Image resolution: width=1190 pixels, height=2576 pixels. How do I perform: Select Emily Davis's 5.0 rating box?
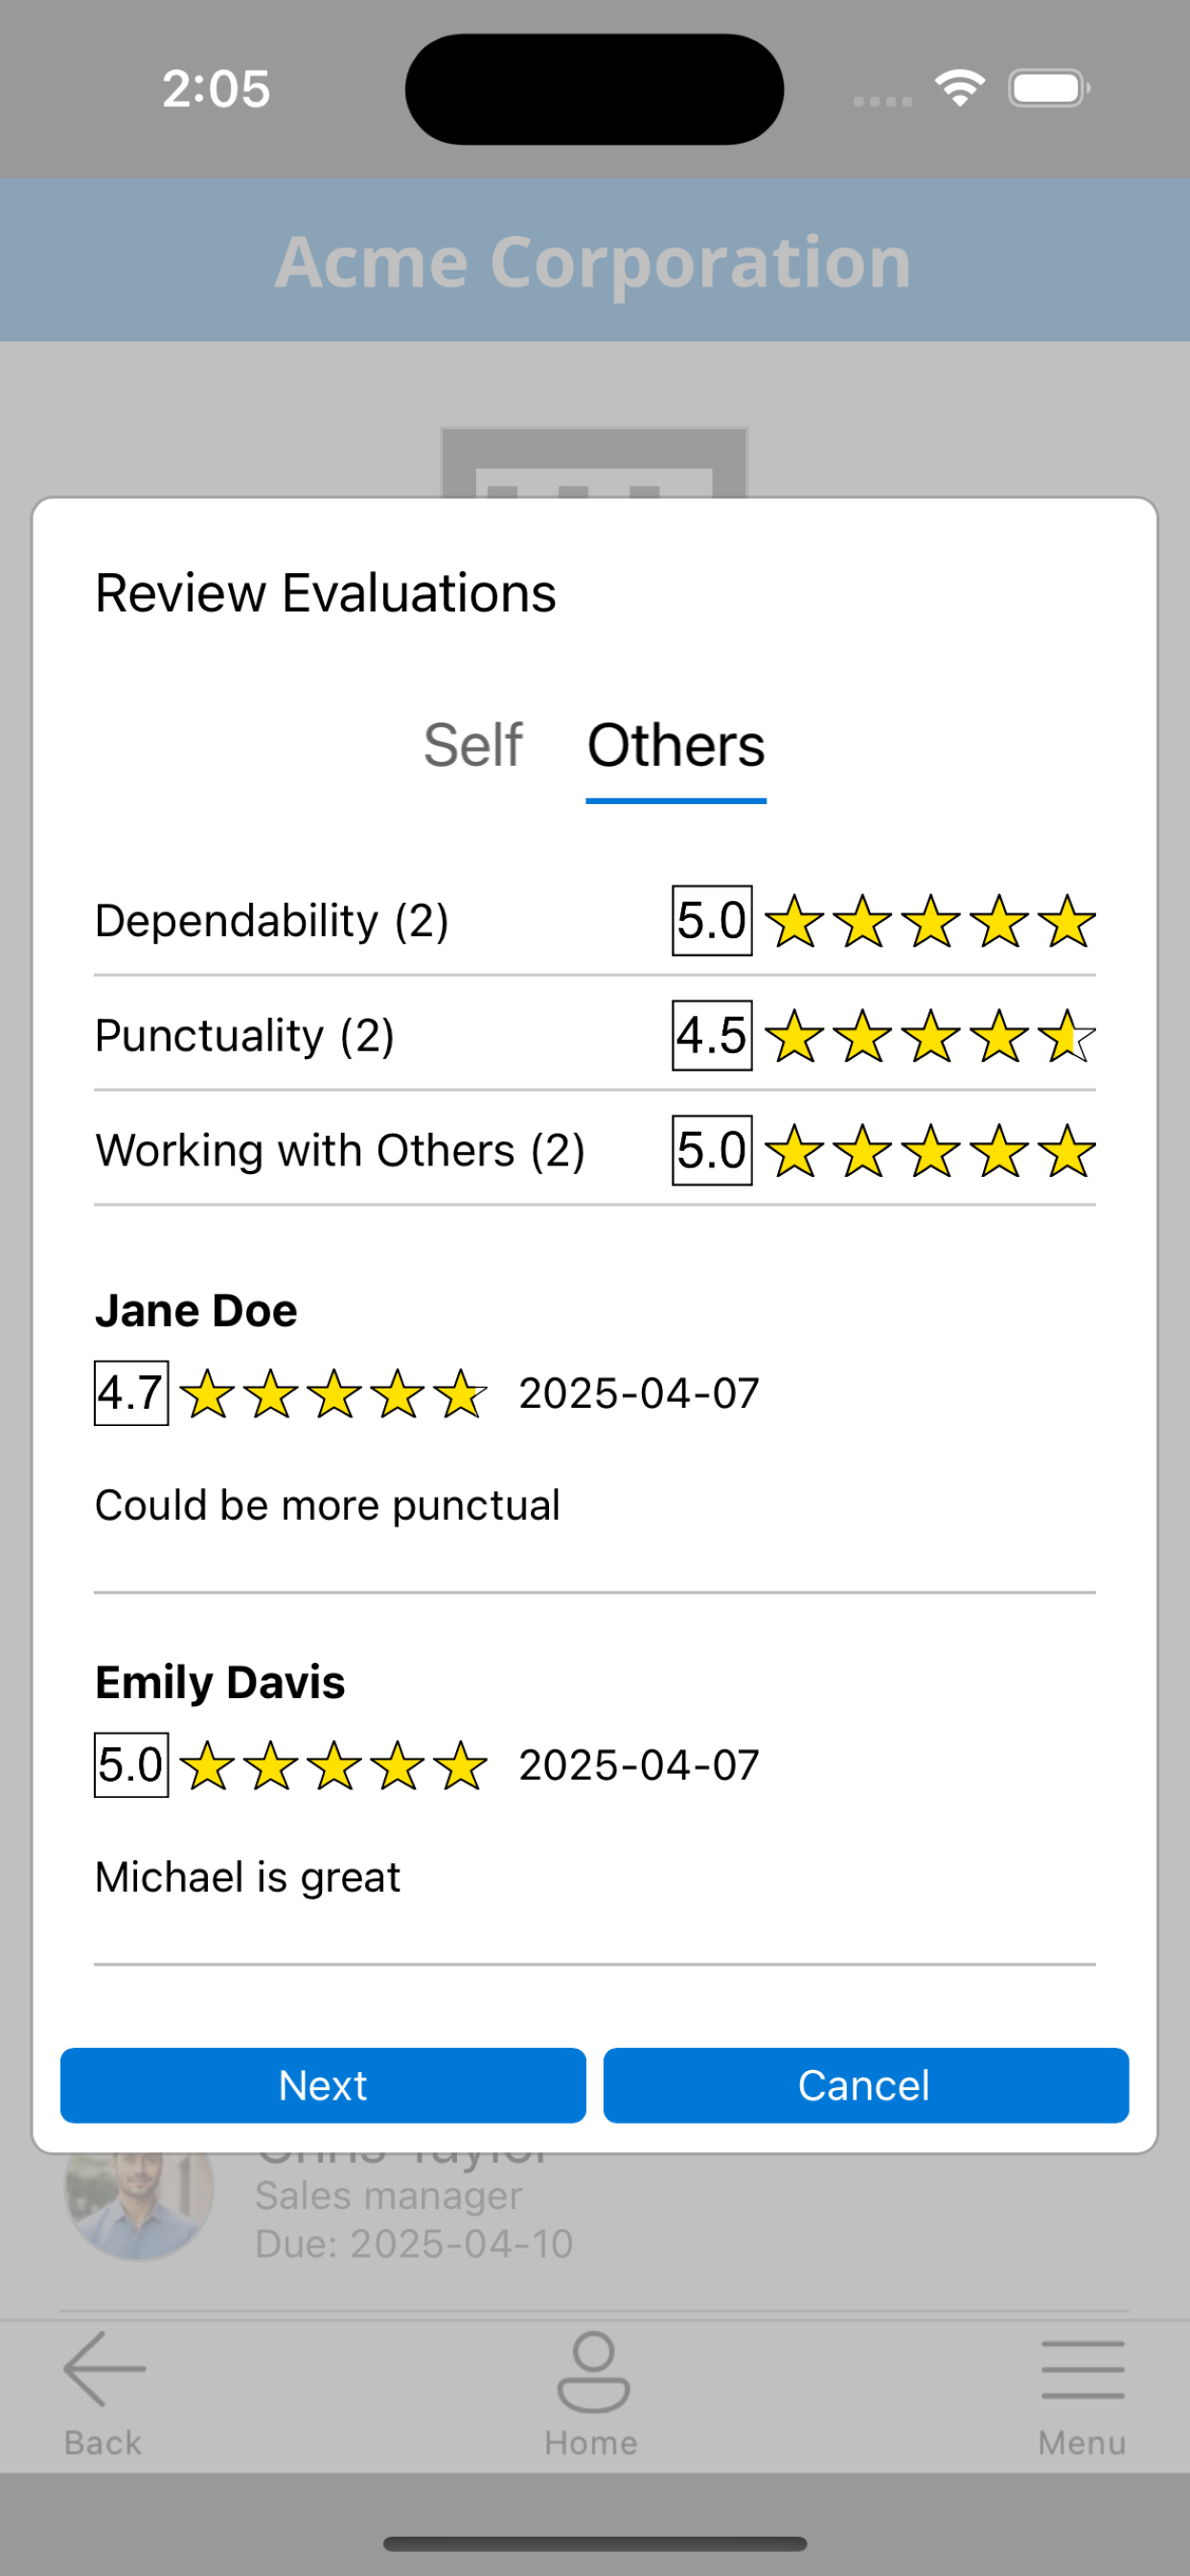[131, 1765]
